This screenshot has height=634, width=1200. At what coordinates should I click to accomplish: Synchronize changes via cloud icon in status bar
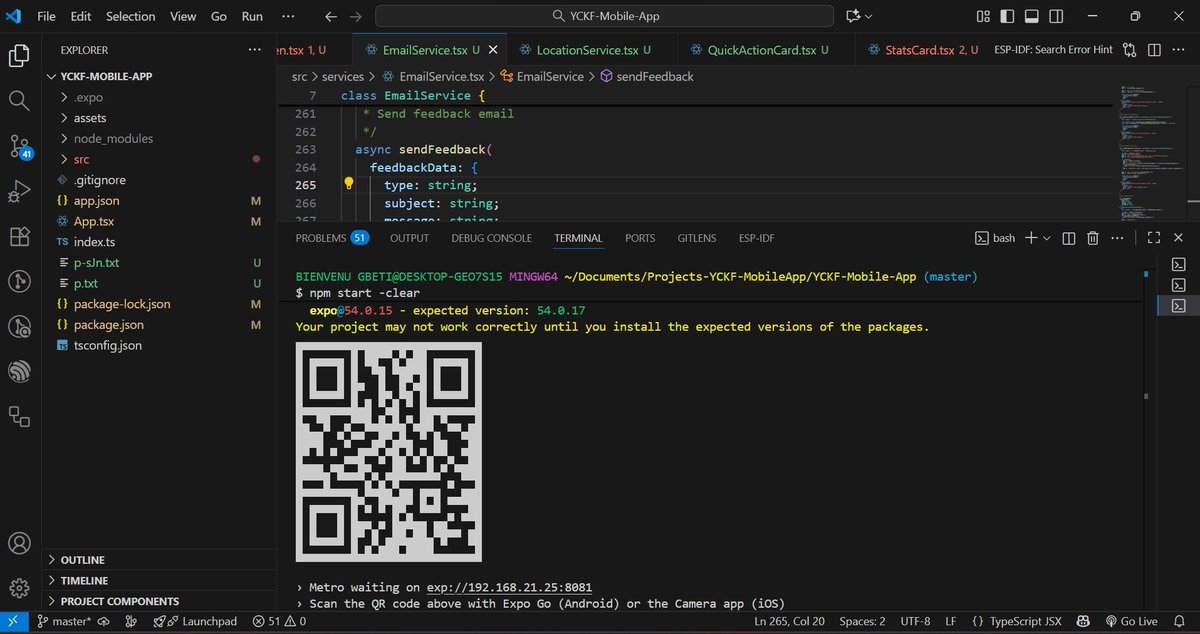click(103, 621)
